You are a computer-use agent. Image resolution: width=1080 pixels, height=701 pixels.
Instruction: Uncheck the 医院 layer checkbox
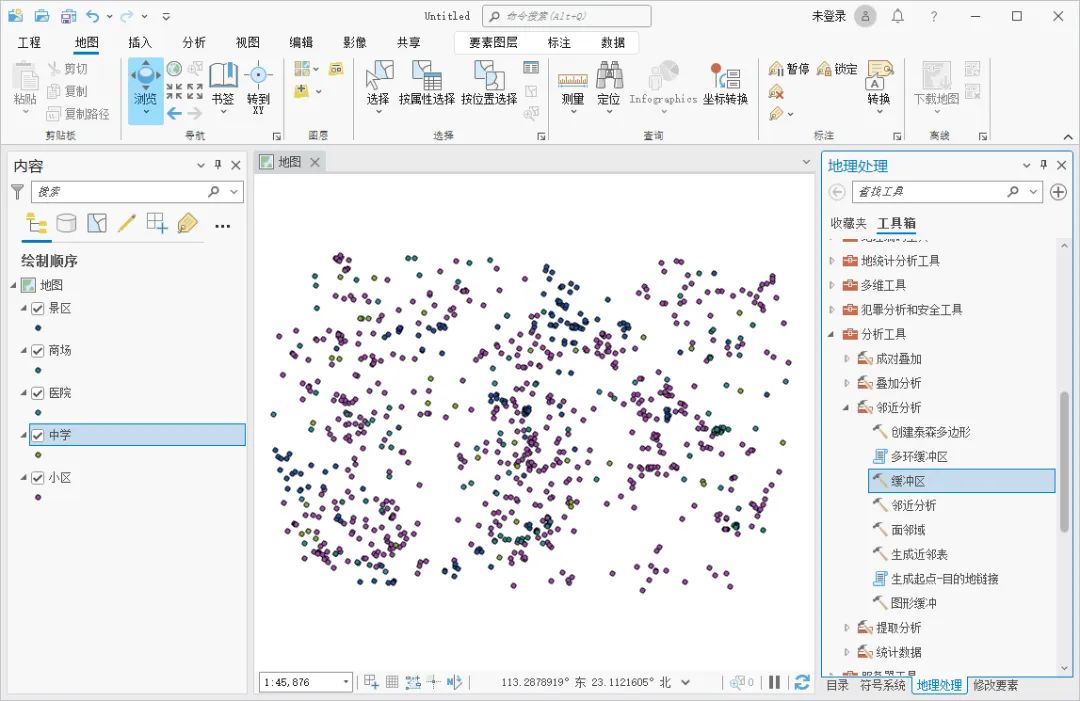[38, 393]
